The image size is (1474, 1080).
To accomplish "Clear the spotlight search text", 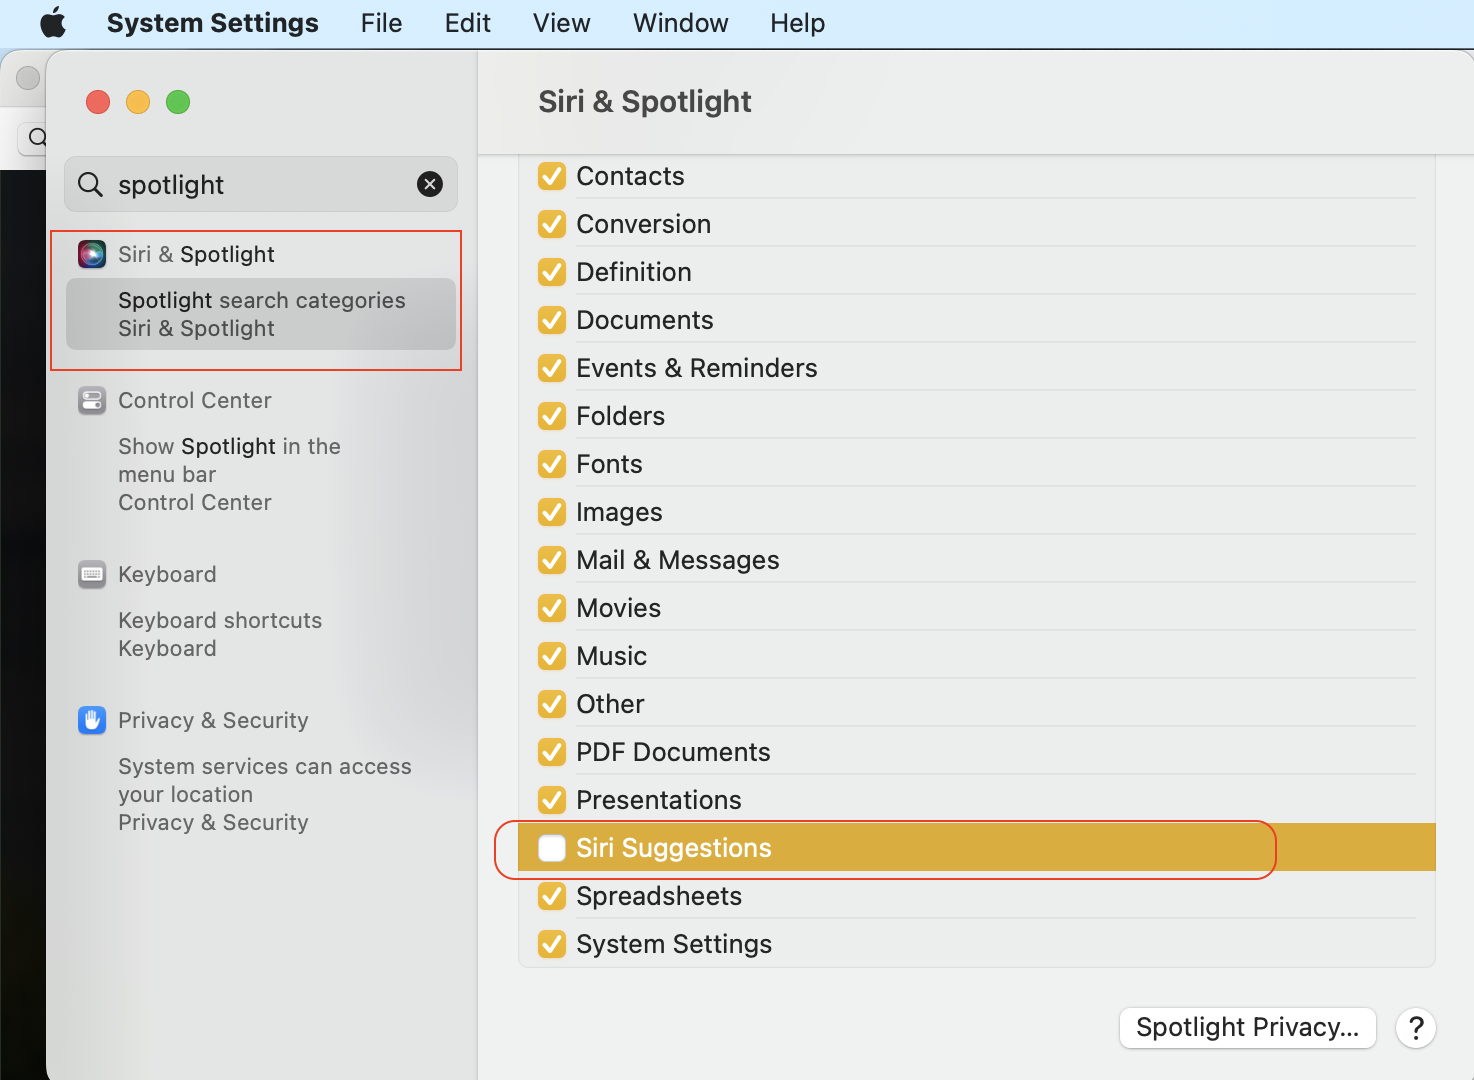I will pyautogui.click(x=430, y=184).
